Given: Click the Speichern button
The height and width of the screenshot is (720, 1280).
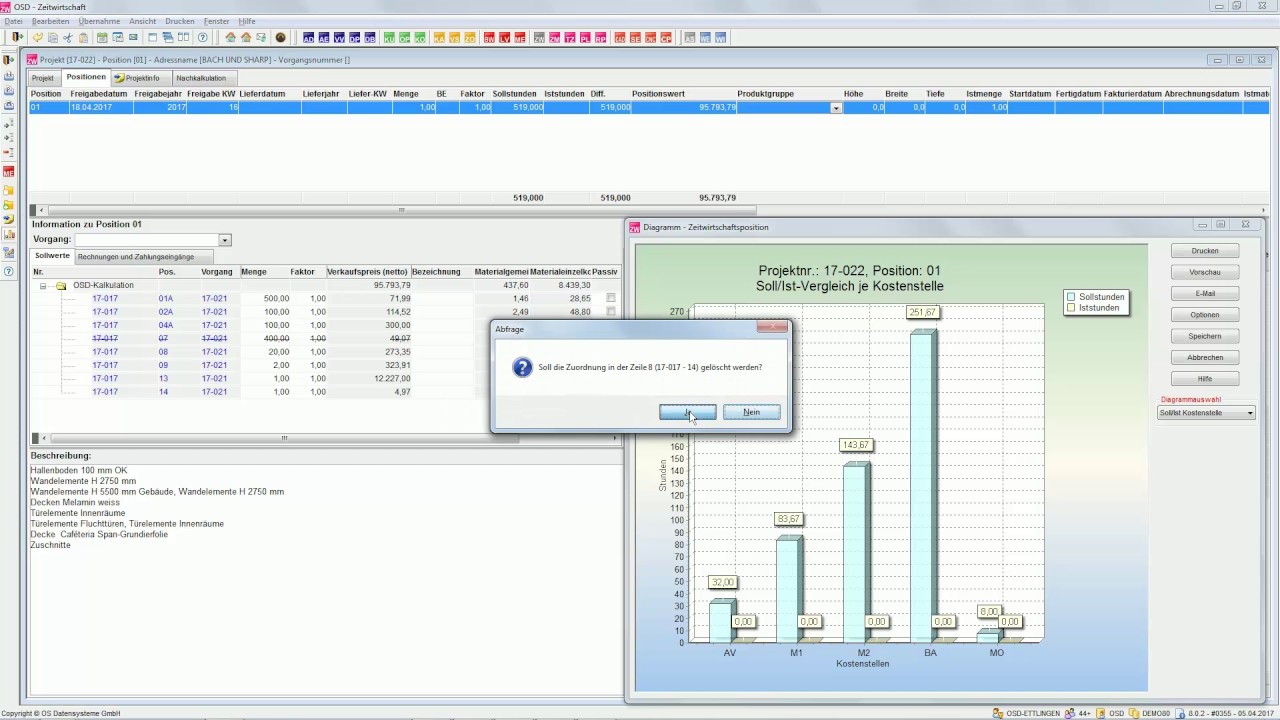Looking at the screenshot, I should point(1205,336).
